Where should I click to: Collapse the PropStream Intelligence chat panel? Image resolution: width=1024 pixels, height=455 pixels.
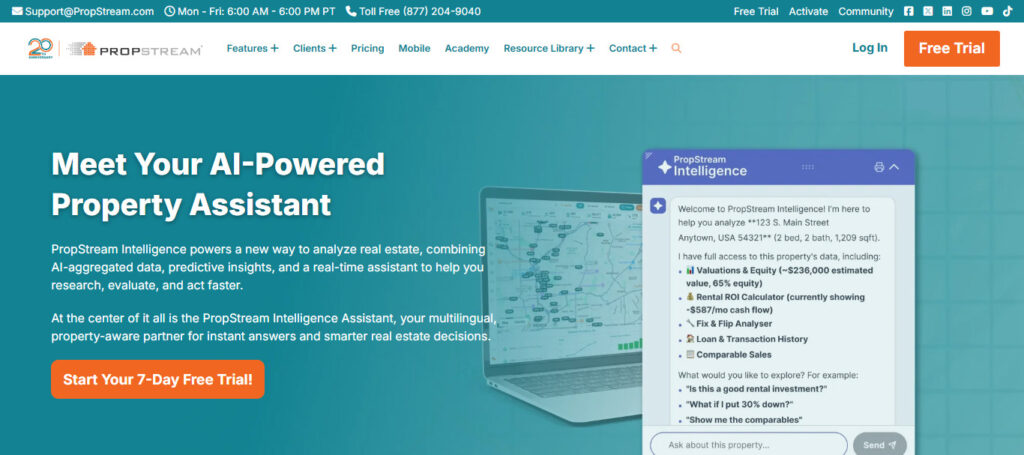tap(895, 167)
